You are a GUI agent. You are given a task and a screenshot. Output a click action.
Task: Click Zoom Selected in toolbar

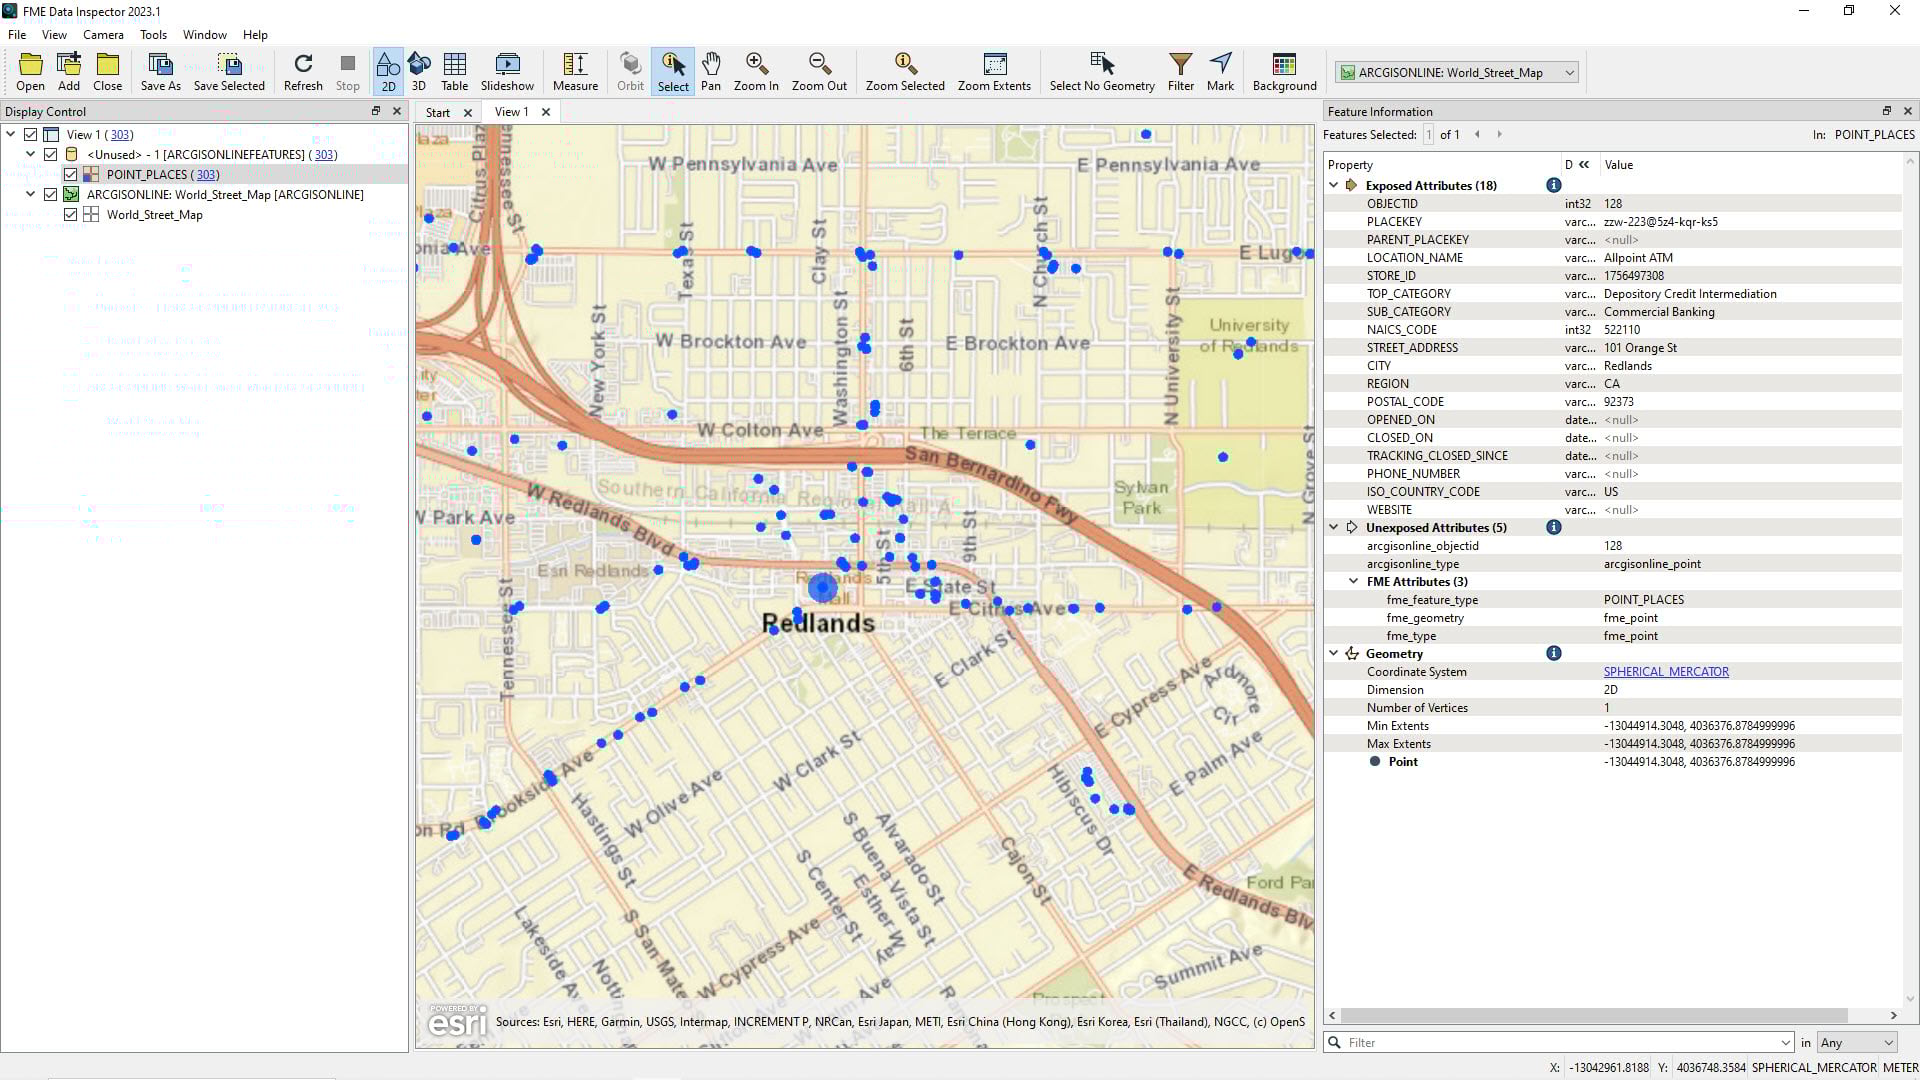point(905,72)
